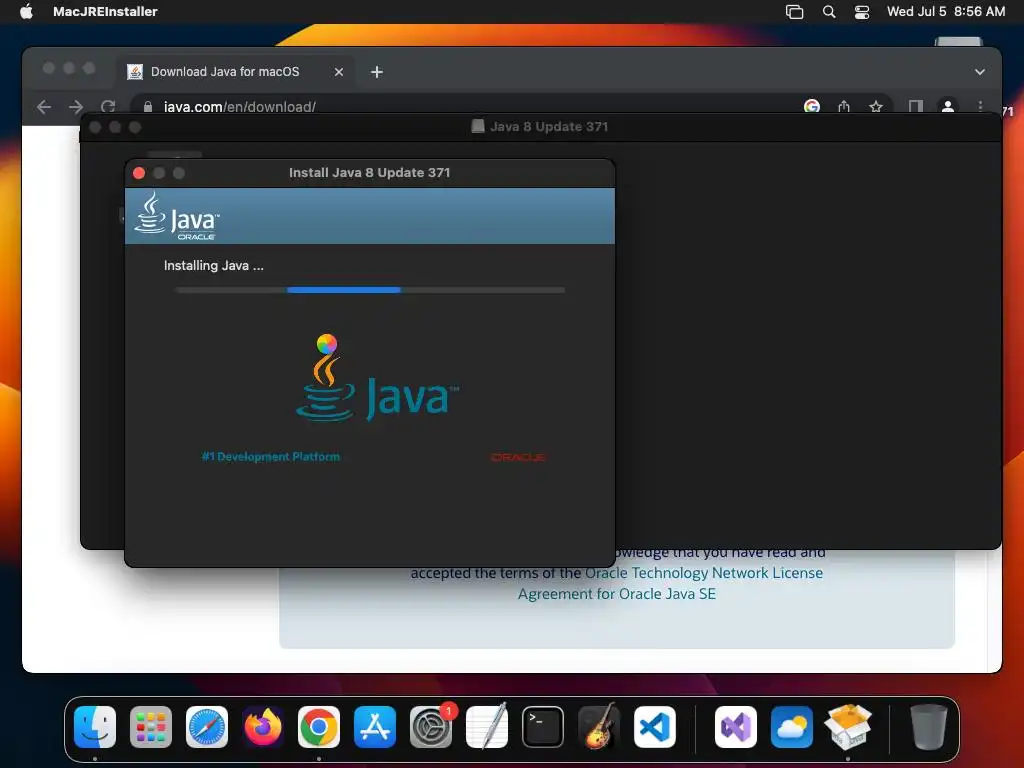Open Finder from the dock
Image resolution: width=1024 pixels, height=768 pixels.
(95, 727)
